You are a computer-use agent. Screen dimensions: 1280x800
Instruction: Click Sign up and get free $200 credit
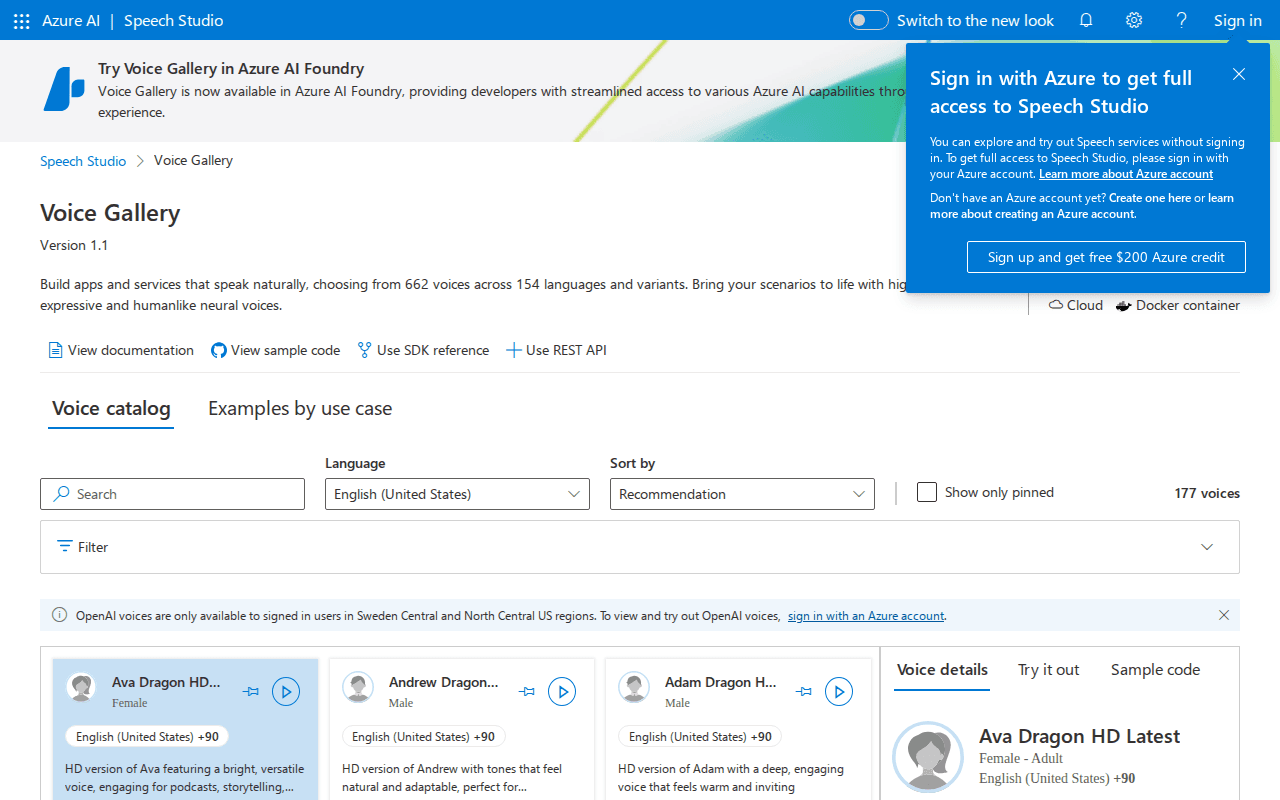(1106, 257)
